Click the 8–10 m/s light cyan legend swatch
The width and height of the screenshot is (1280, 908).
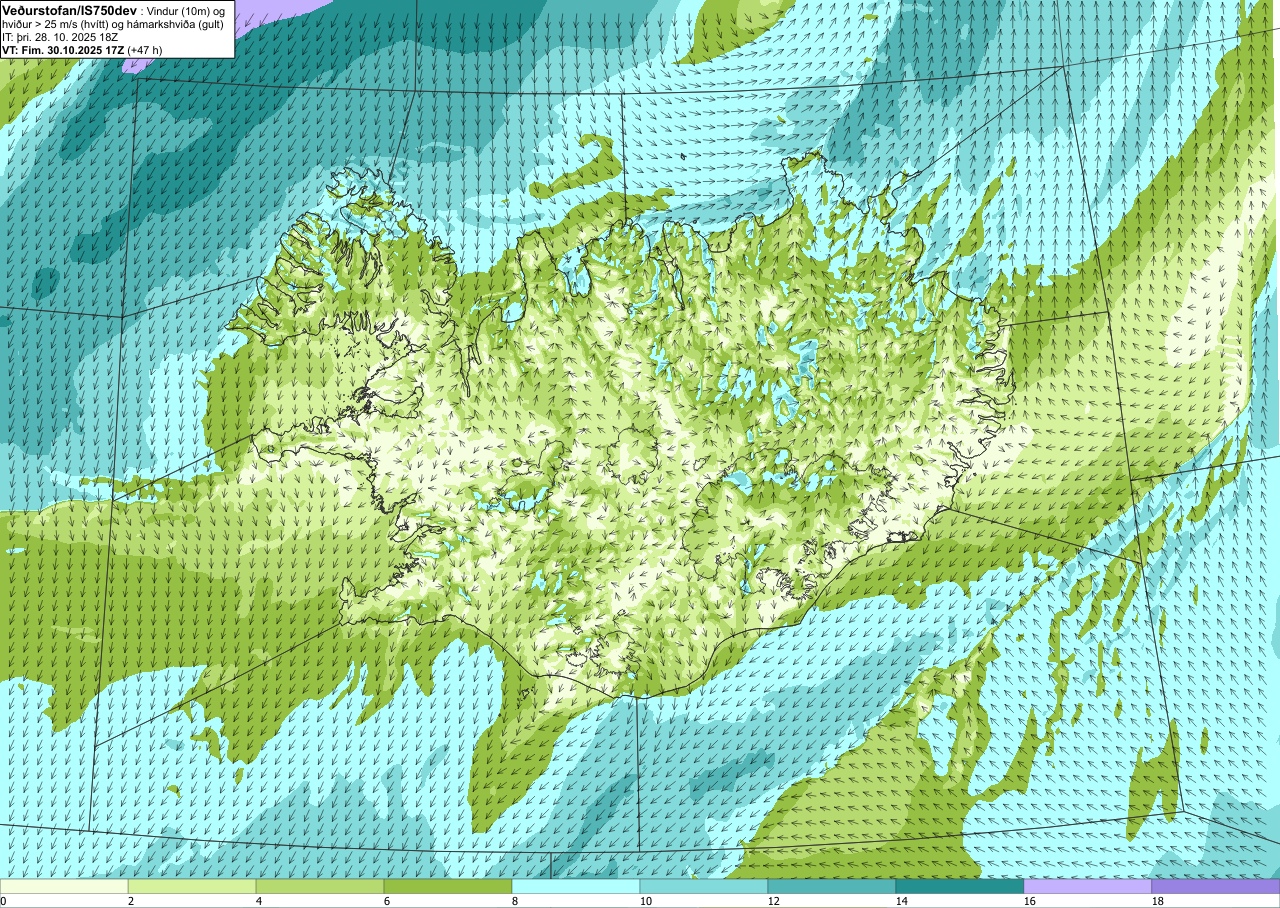(x=576, y=886)
